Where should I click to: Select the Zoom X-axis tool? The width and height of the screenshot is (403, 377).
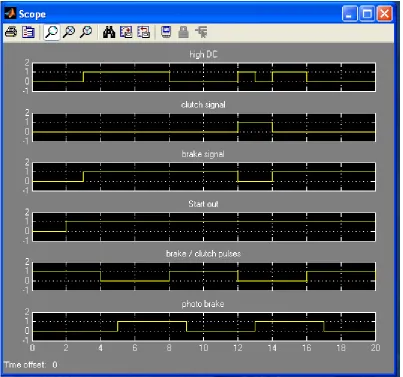(x=69, y=32)
